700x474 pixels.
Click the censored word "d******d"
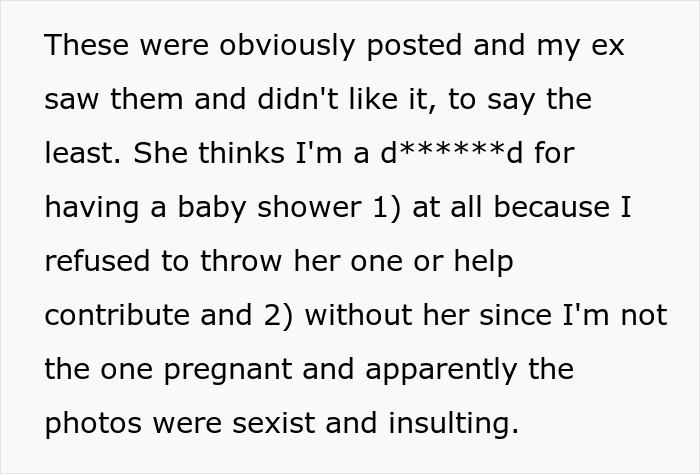coord(451,153)
